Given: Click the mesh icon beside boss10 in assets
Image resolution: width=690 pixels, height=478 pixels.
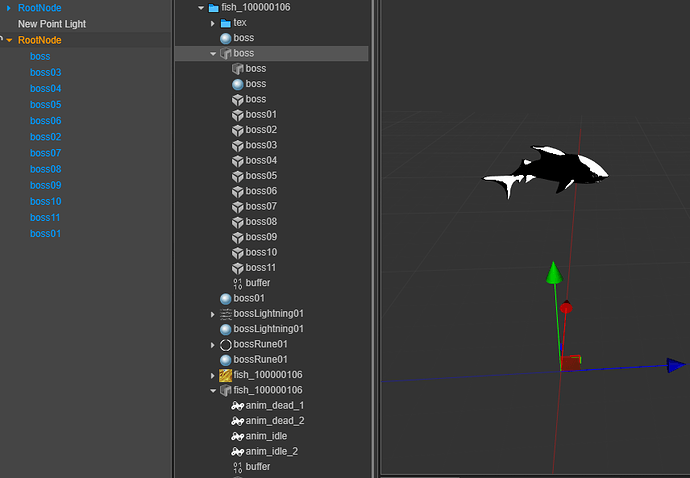Looking at the screenshot, I should pos(238,253).
